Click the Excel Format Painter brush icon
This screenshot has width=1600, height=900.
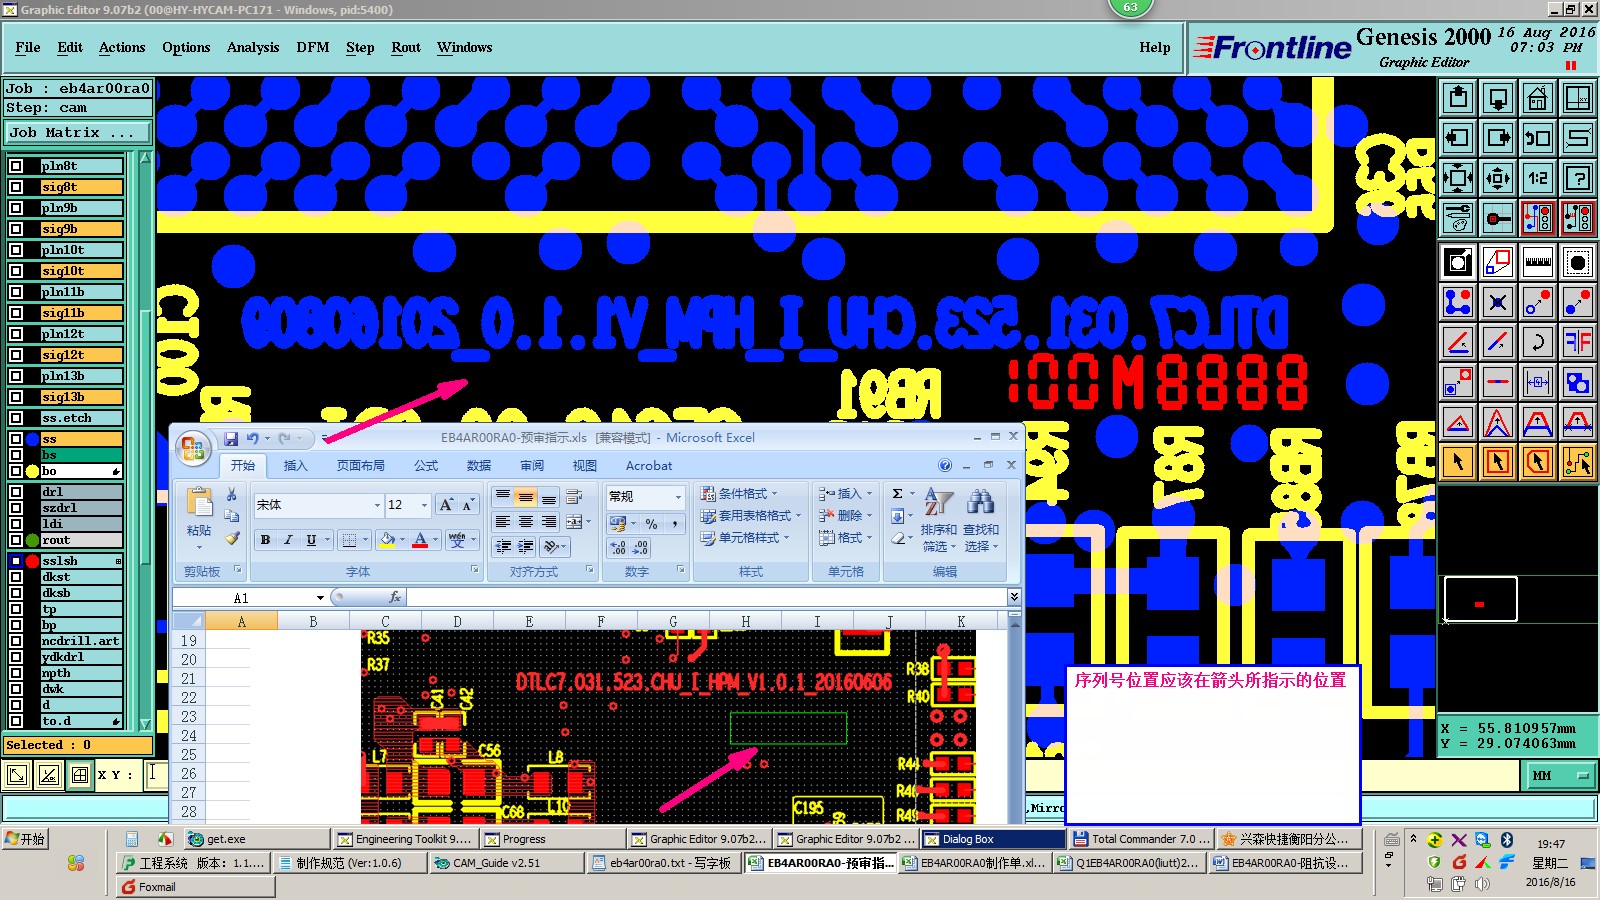(232, 539)
